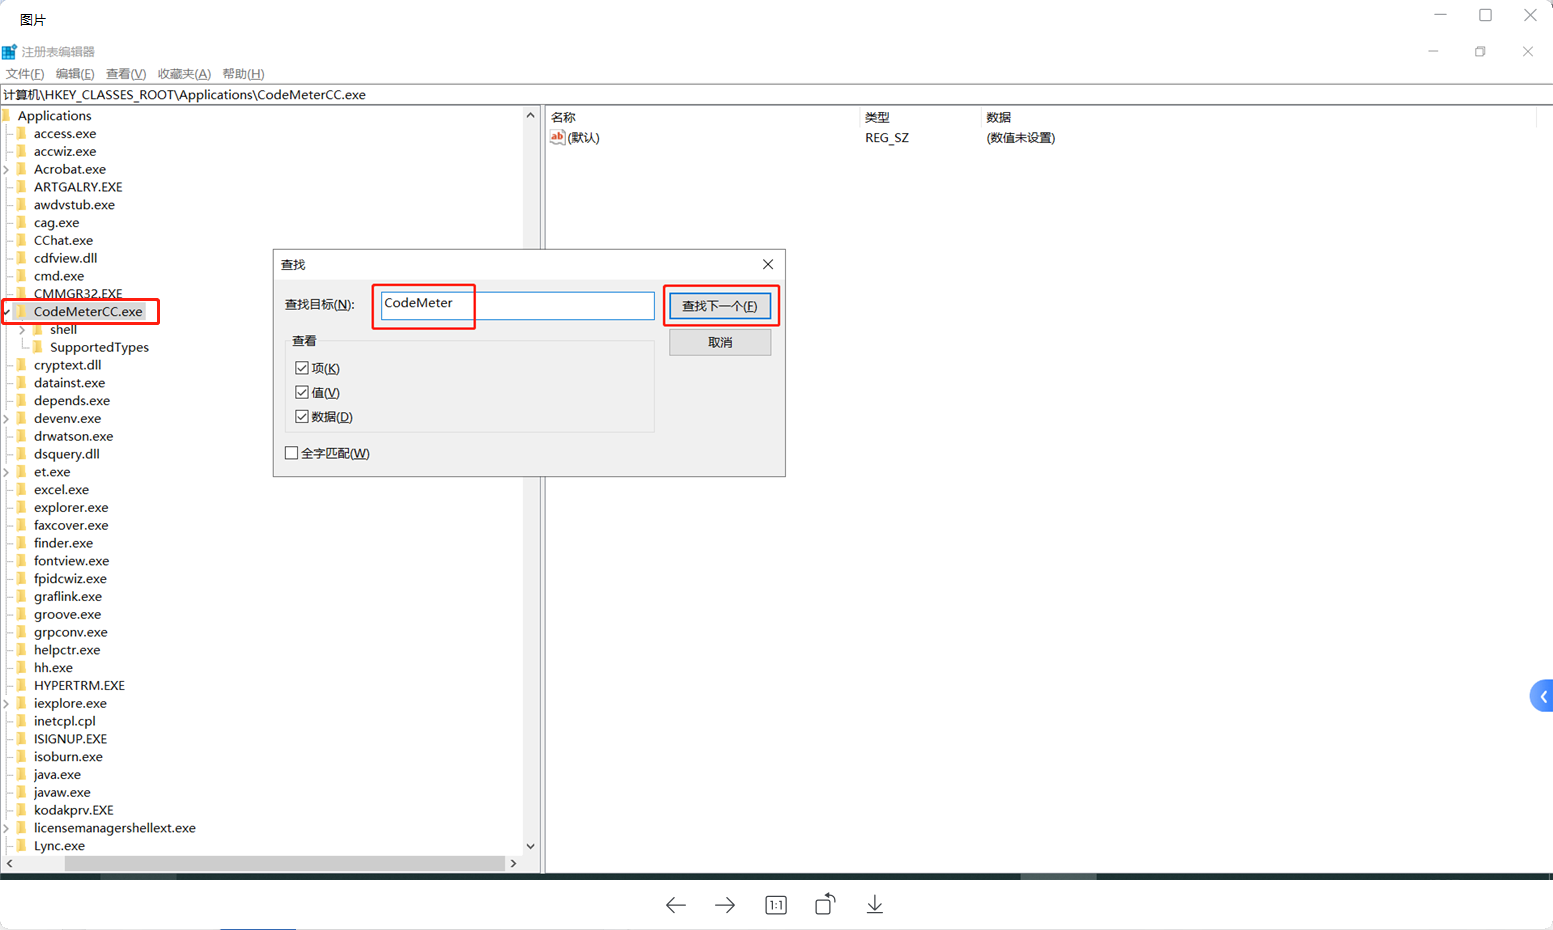Click folder icon beside ARTGALRY.EXE
Screen dimensions: 1553x930
(x=22, y=187)
